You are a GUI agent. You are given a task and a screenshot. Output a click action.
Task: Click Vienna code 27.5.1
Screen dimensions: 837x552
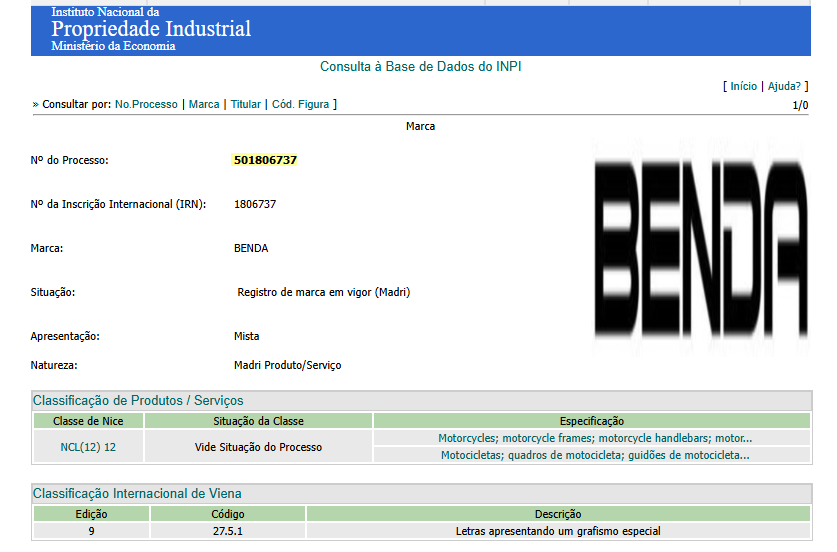point(227,531)
